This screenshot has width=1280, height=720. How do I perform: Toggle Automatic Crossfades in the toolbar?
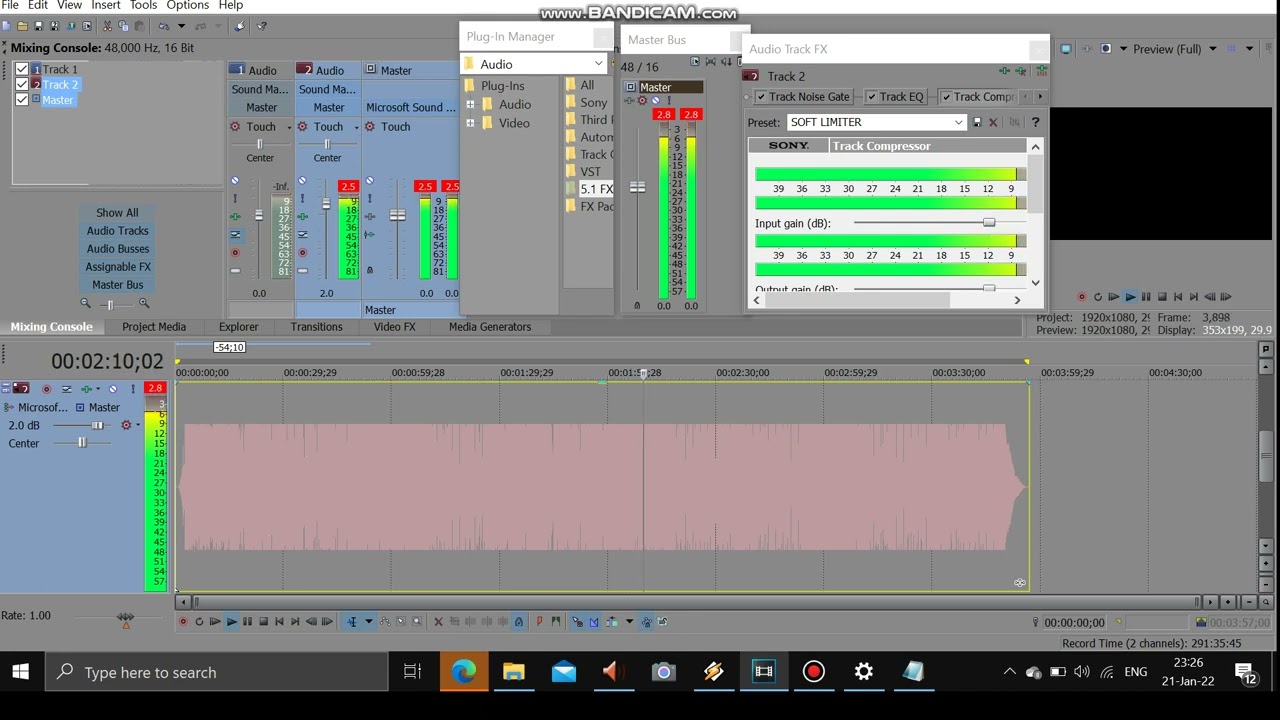(x=594, y=622)
